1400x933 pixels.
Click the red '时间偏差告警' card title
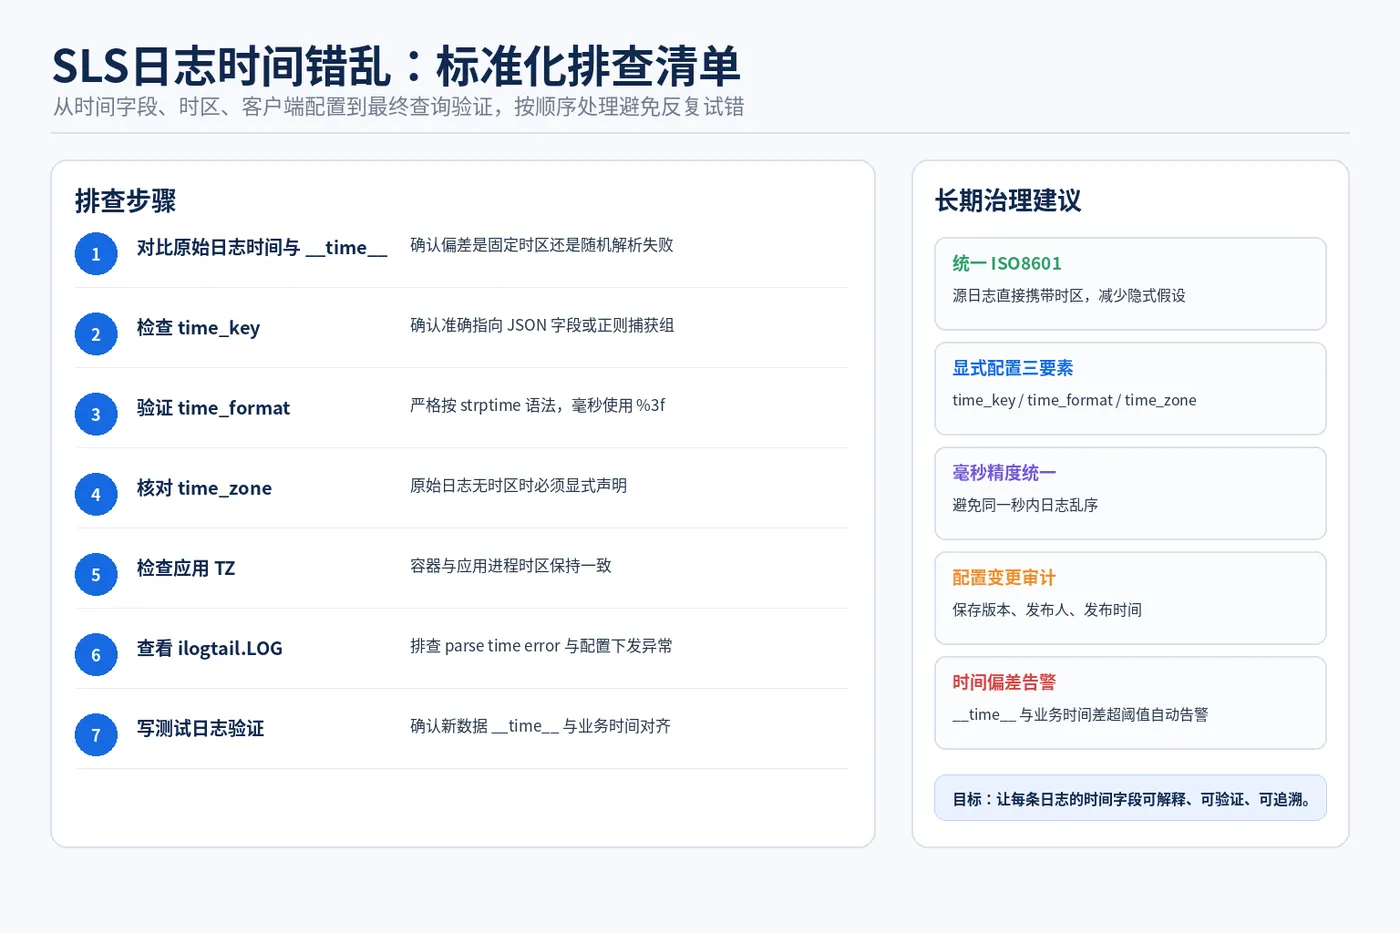(1004, 683)
